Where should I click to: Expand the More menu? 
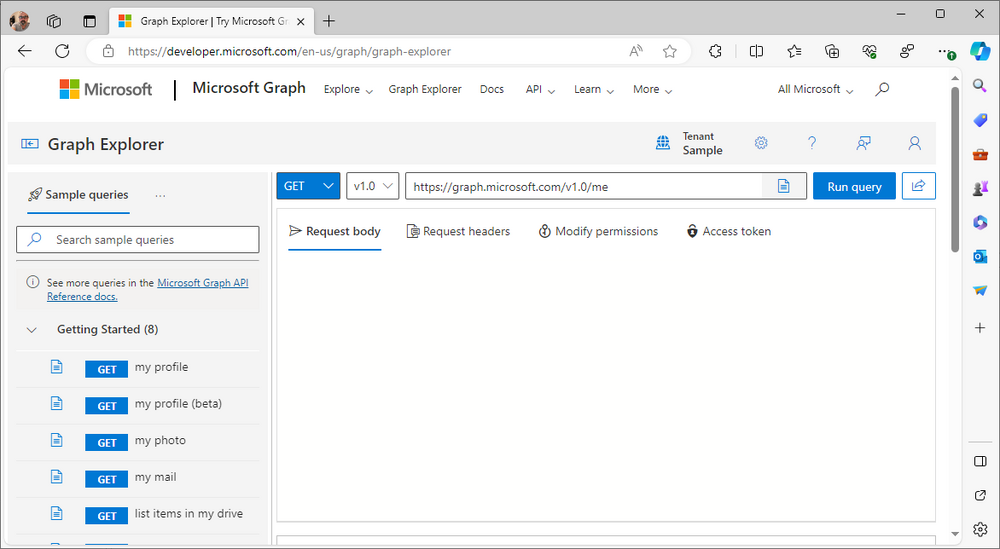pos(652,89)
